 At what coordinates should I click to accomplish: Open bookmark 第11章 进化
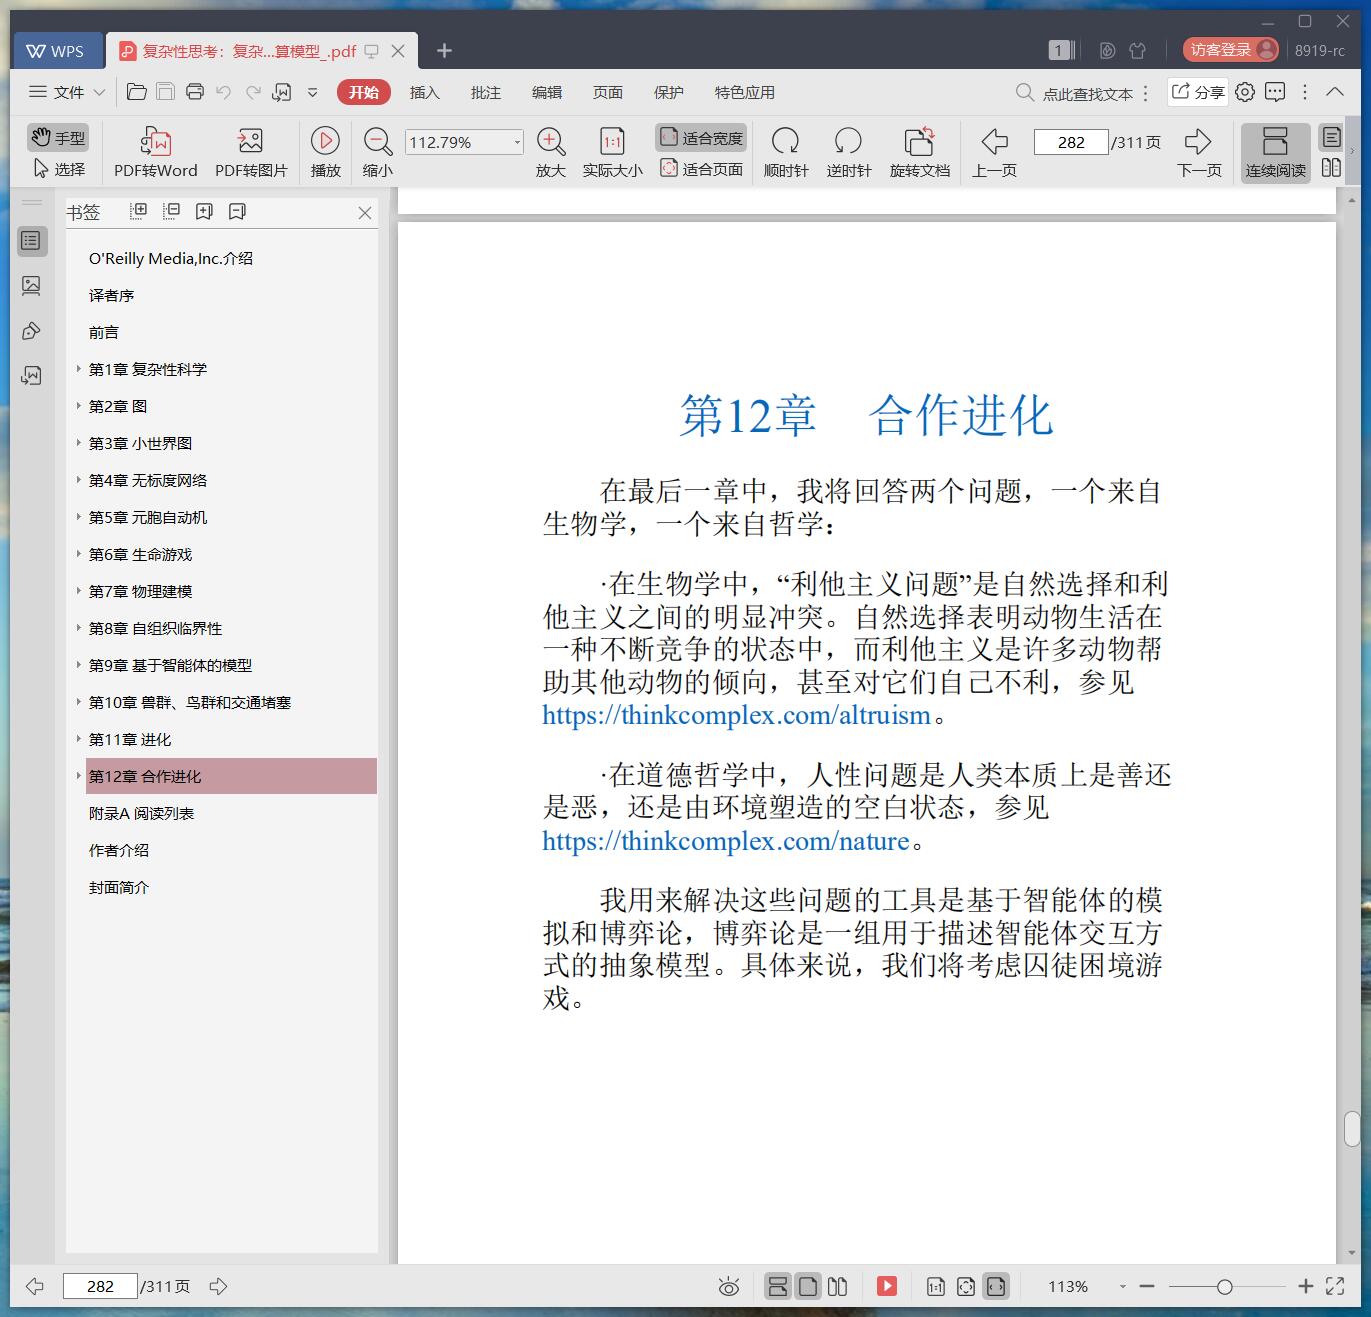pos(130,739)
